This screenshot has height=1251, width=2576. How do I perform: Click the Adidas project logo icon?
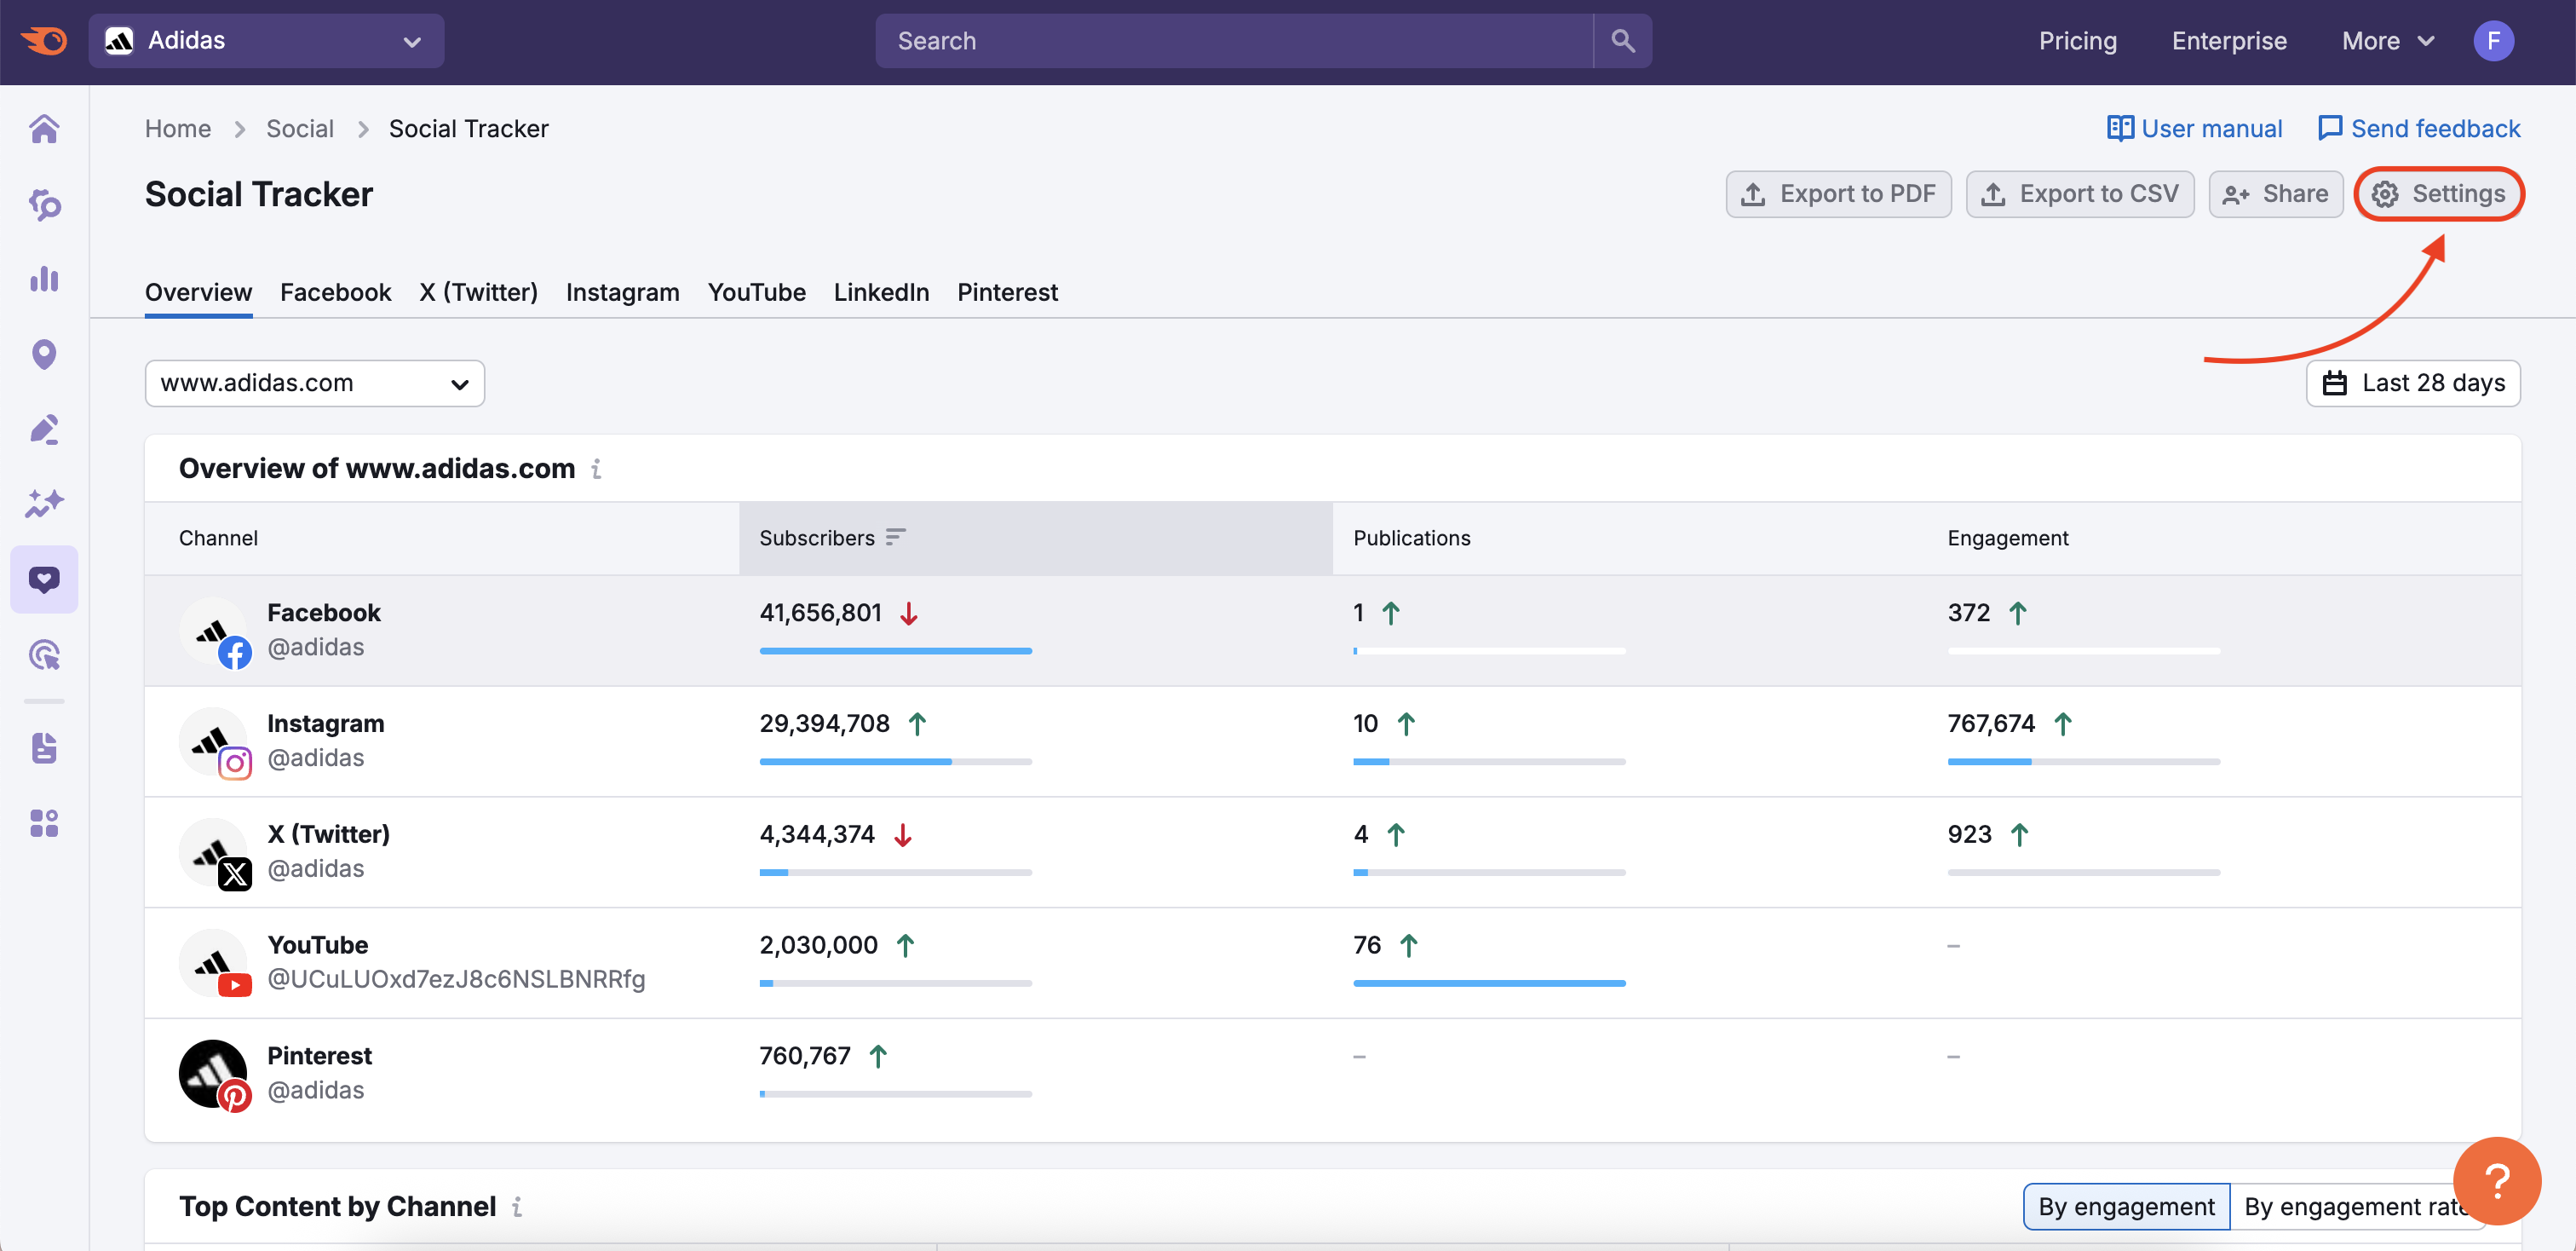119,41
